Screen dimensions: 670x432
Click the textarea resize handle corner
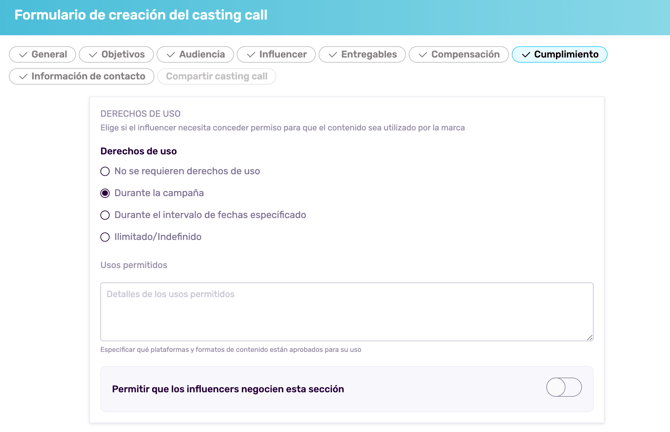click(x=589, y=337)
